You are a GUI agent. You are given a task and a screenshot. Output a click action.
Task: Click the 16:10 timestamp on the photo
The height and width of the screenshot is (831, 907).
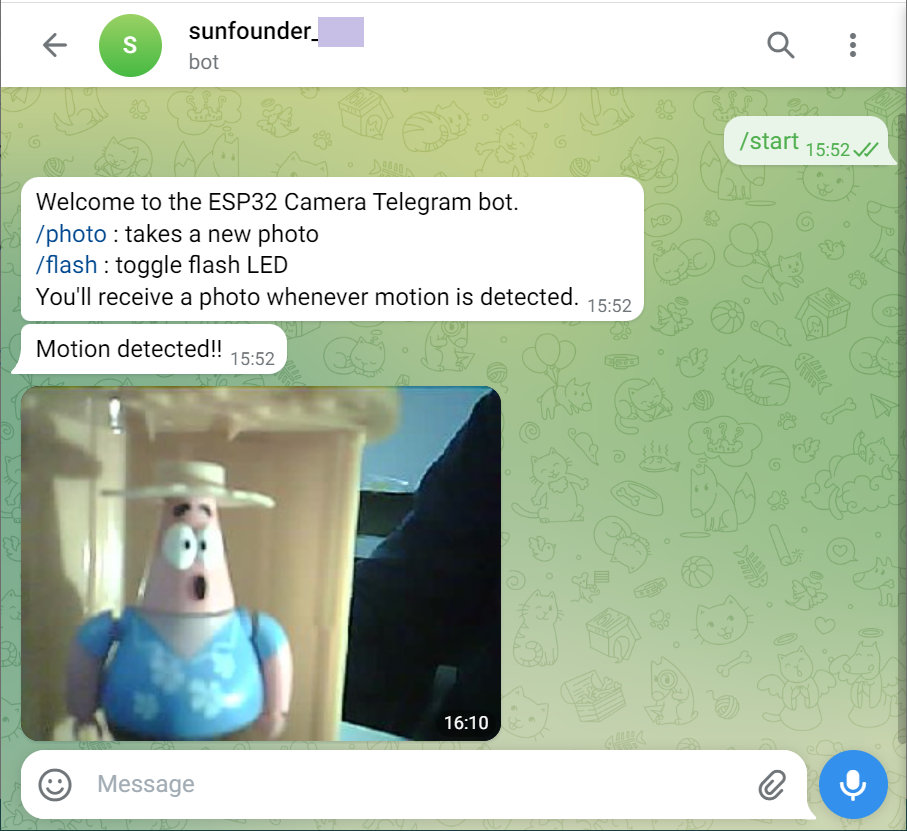(466, 722)
